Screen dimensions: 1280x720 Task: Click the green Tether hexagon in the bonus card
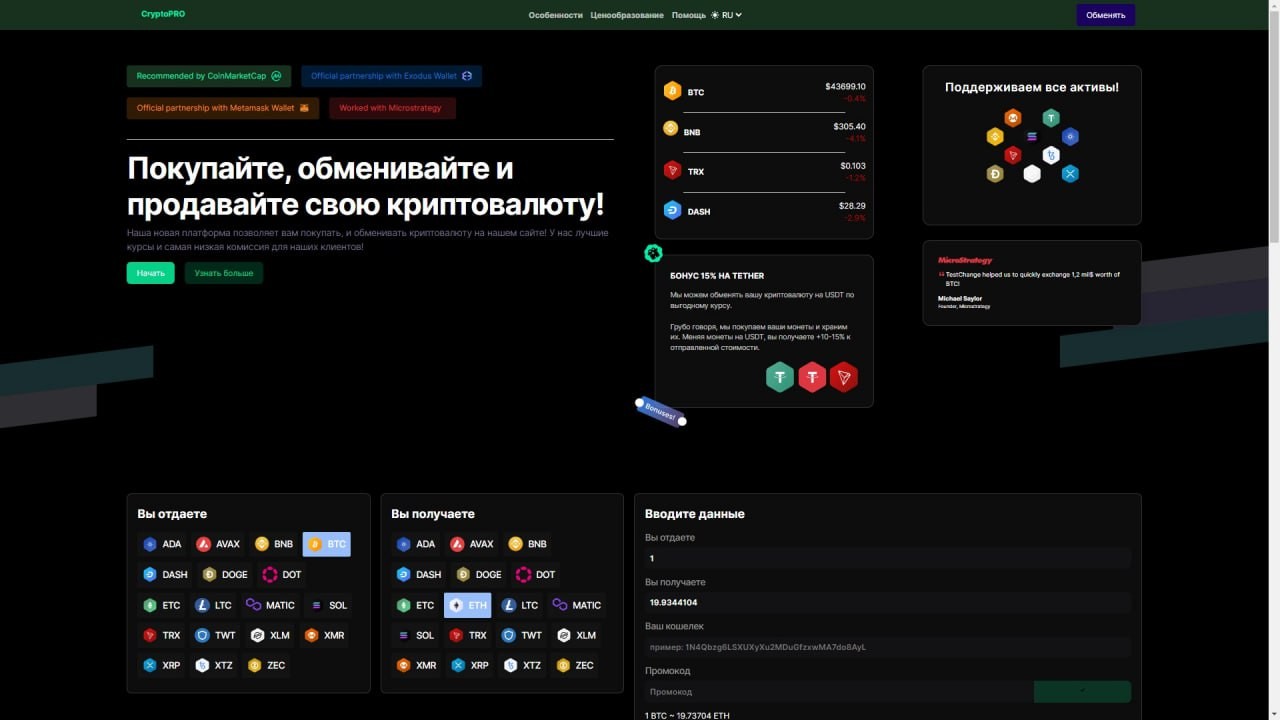pos(780,377)
